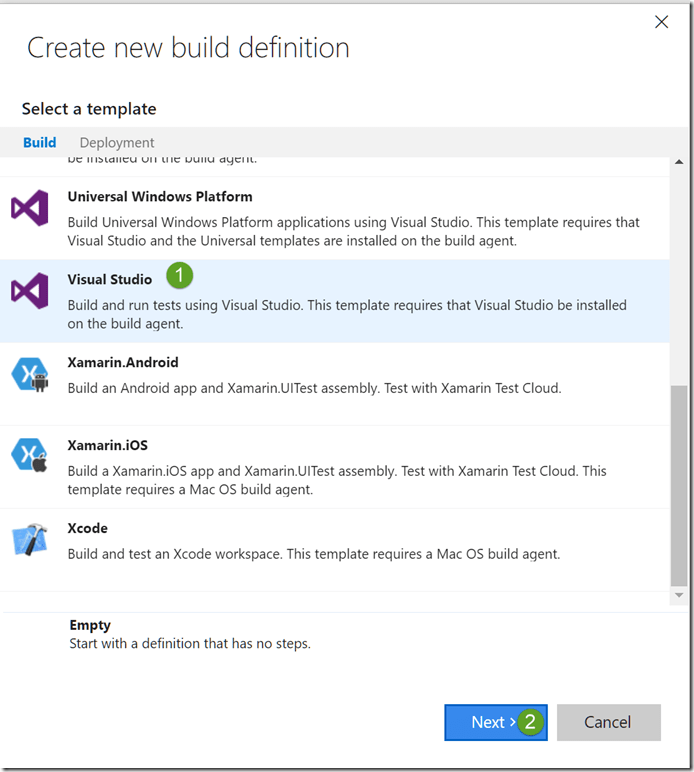The image size is (694, 772).
Task: Click the Xamarin.iOS hexagon icon
Action: click(30, 456)
